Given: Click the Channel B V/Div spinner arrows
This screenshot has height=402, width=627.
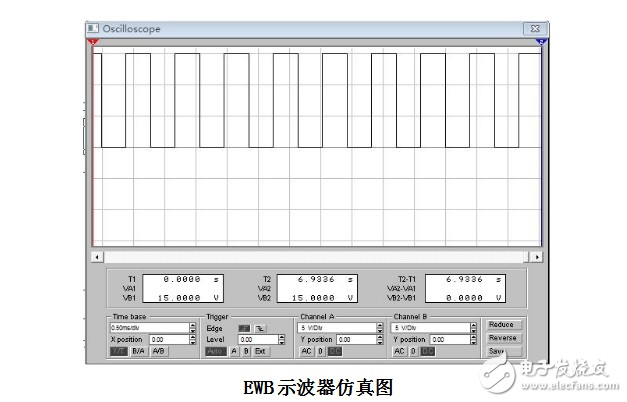Looking at the screenshot, I should click(x=474, y=328).
